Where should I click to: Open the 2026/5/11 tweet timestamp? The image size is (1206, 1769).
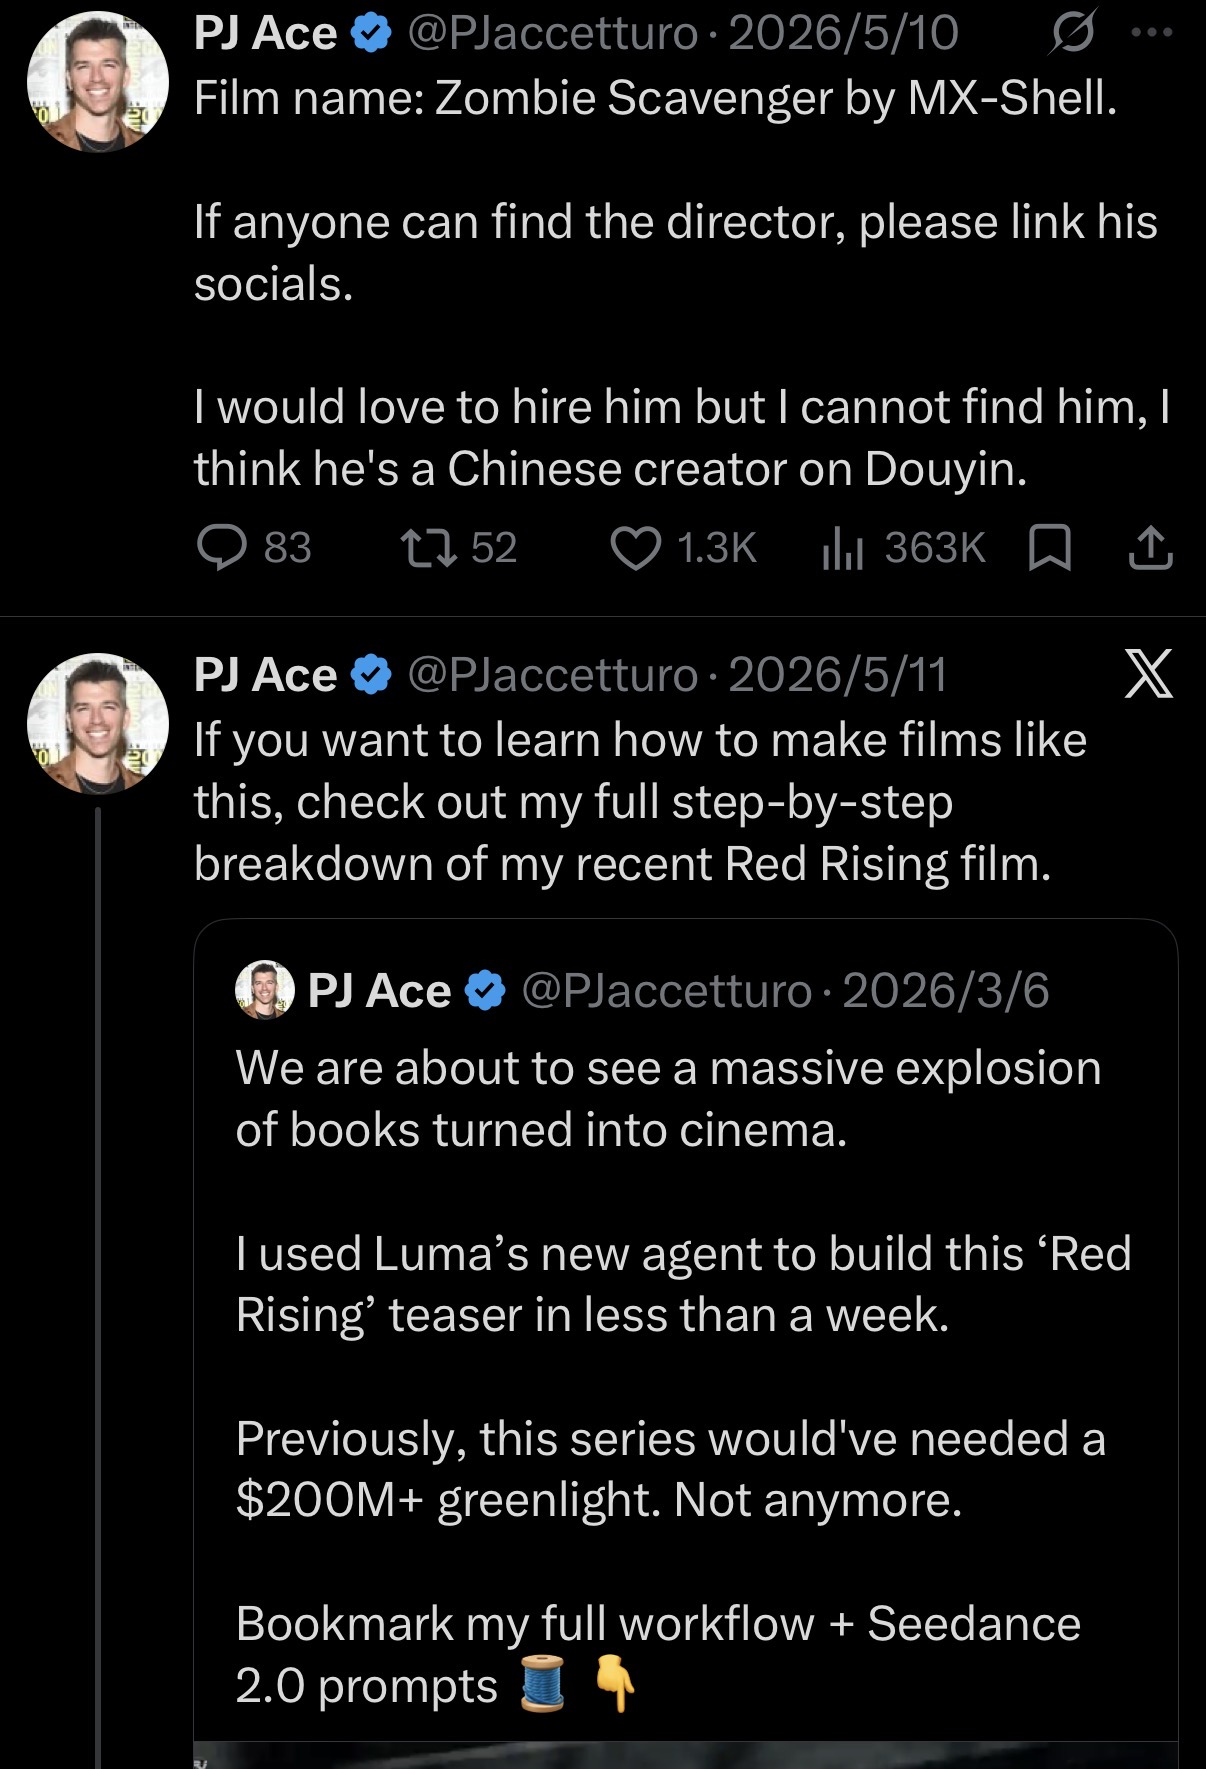click(x=838, y=674)
